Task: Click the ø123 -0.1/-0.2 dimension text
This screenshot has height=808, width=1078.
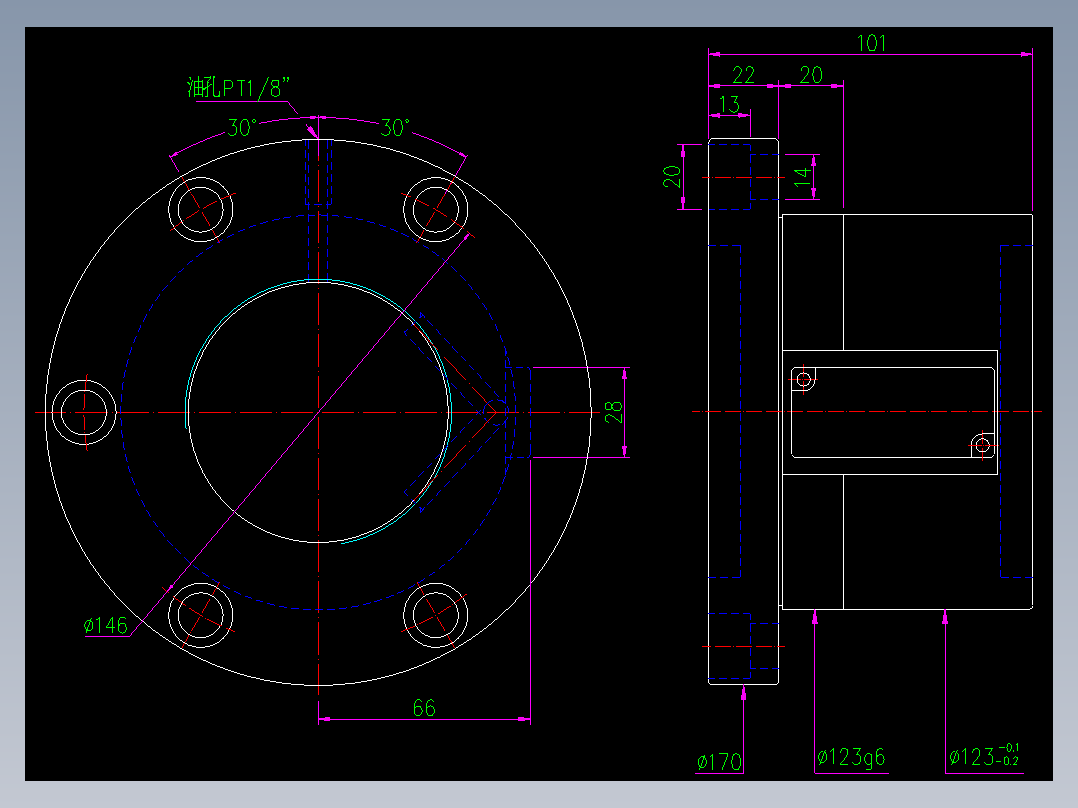Action: tap(984, 755)
